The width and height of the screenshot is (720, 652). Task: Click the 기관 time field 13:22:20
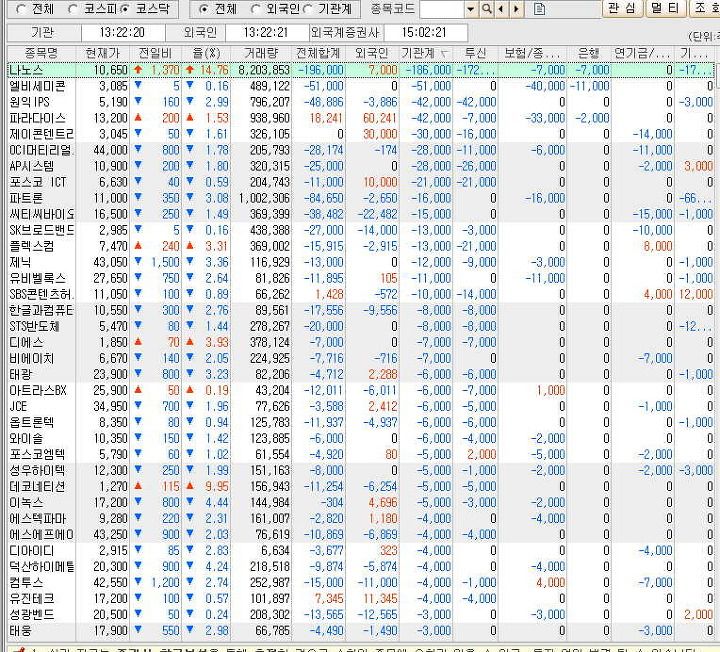[122, 33]
